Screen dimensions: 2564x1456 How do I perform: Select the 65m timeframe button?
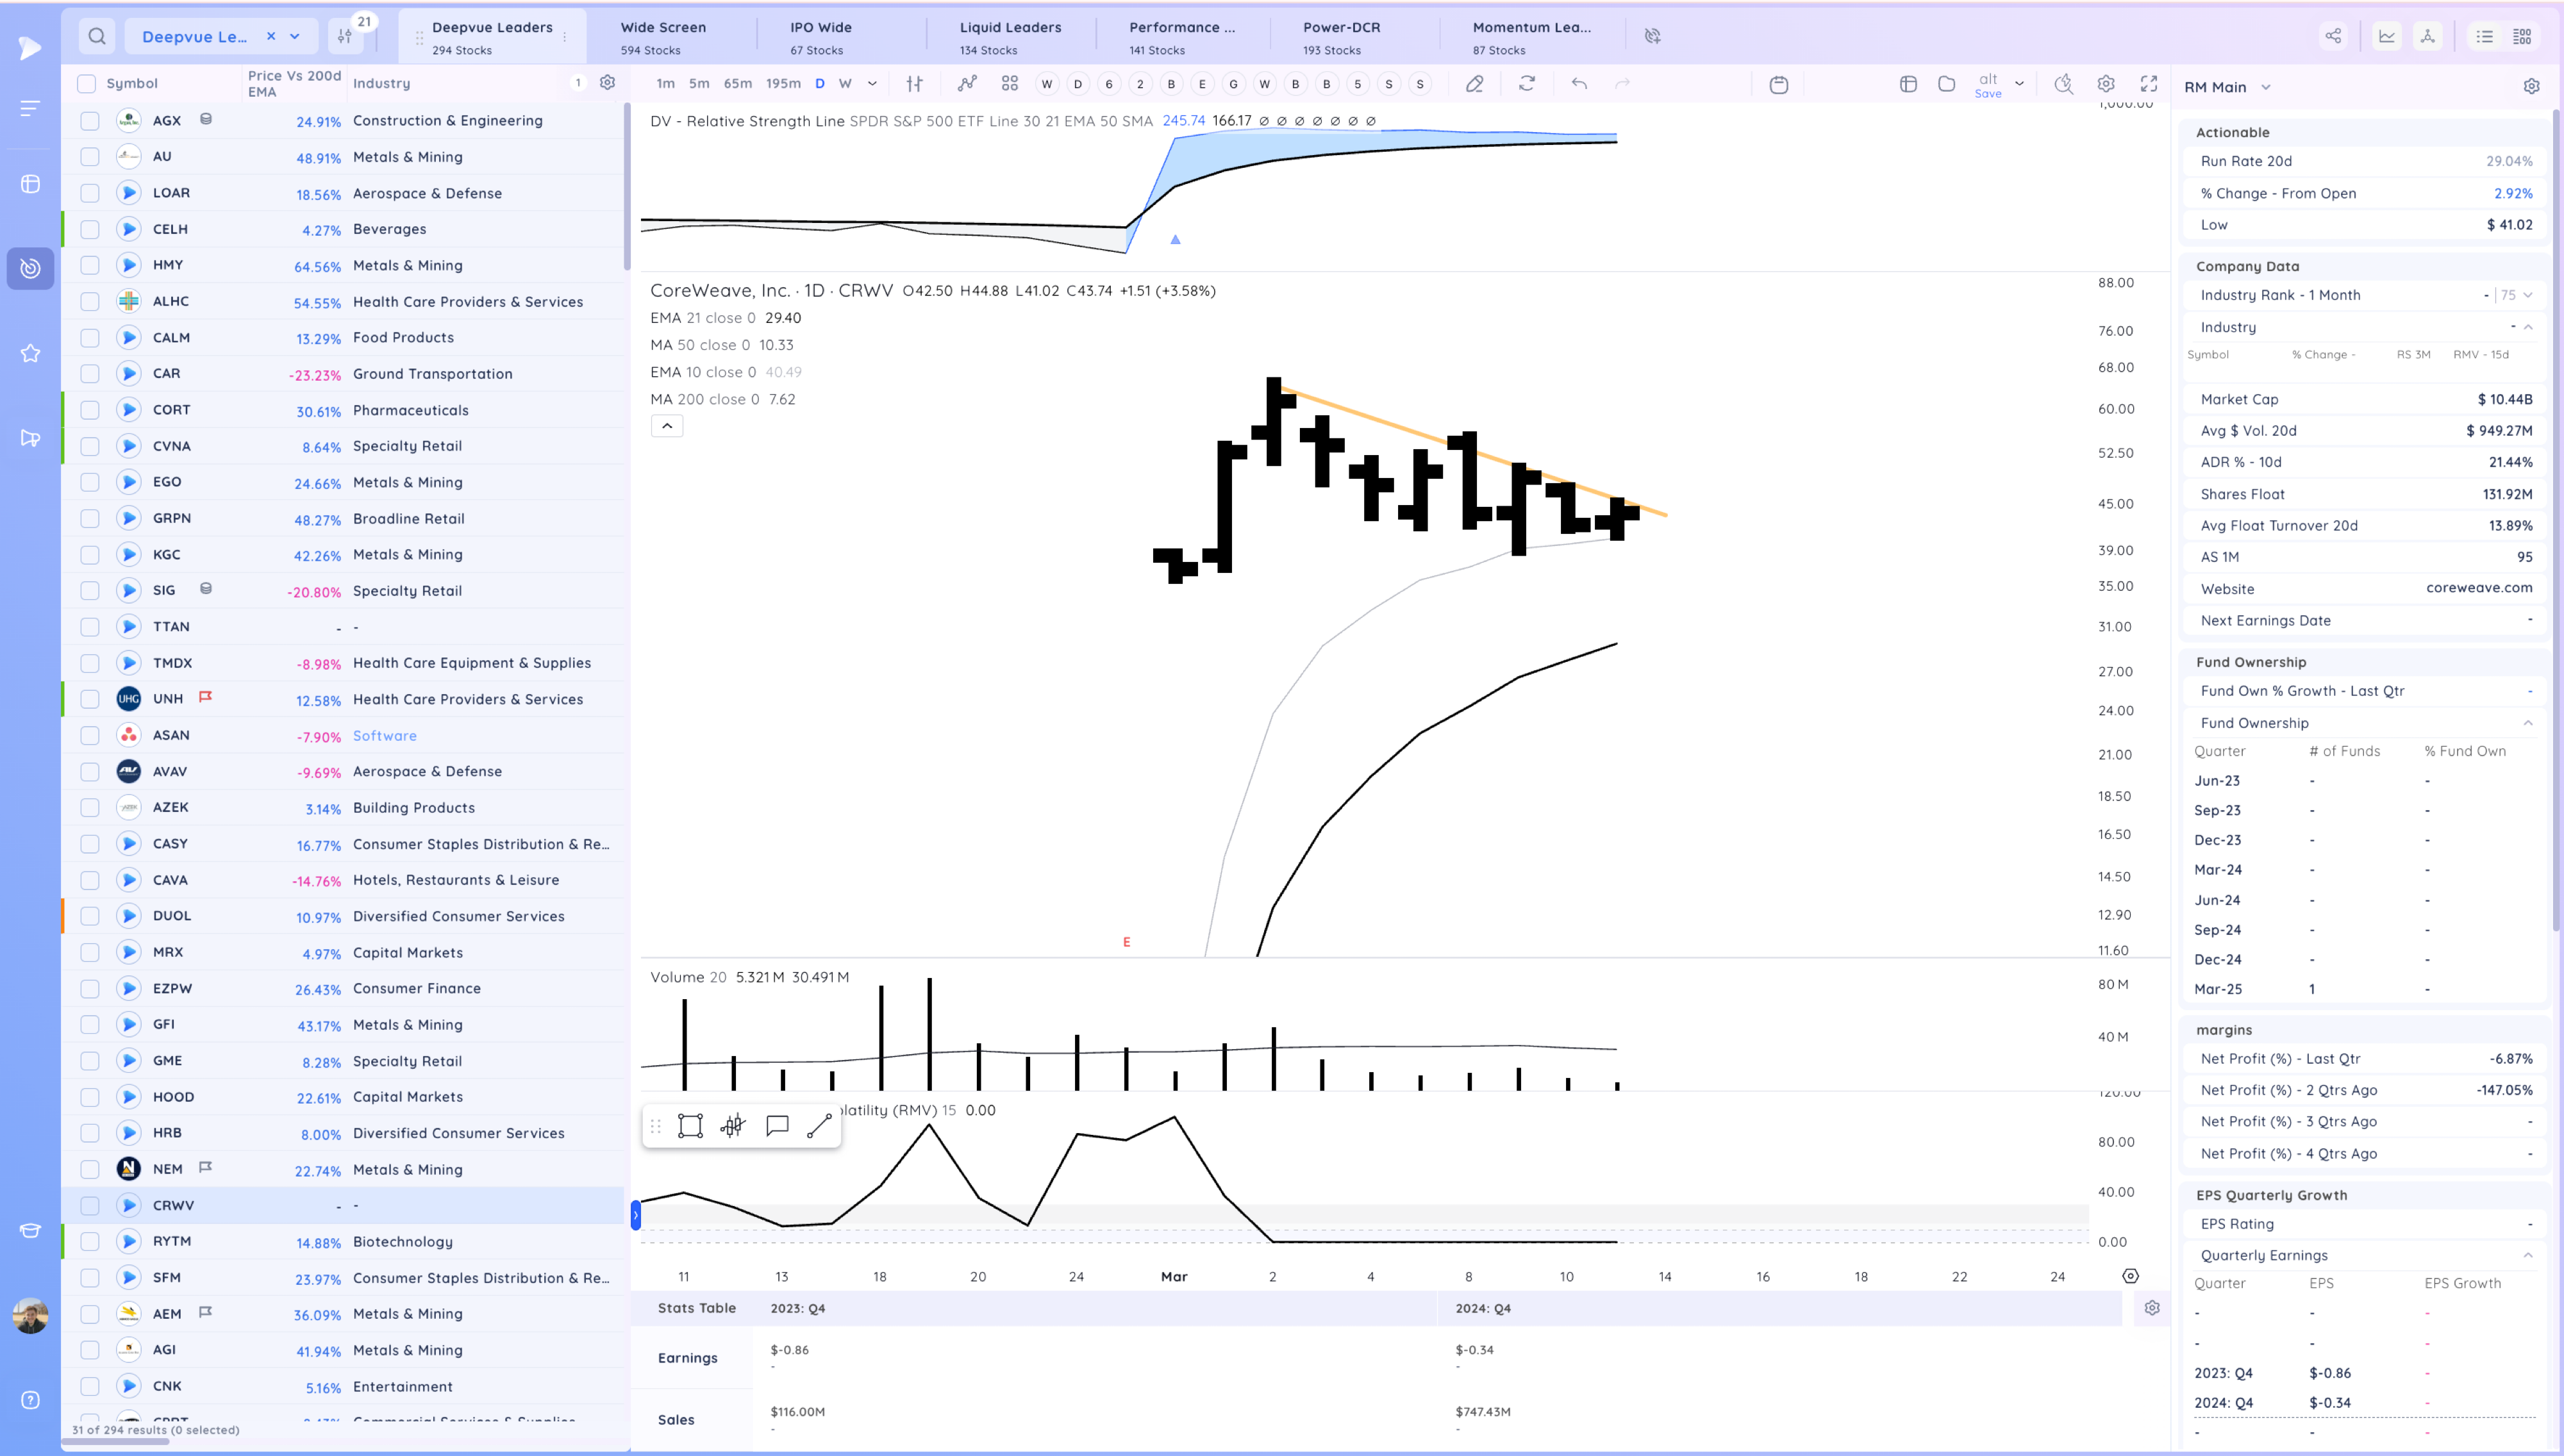737,84
